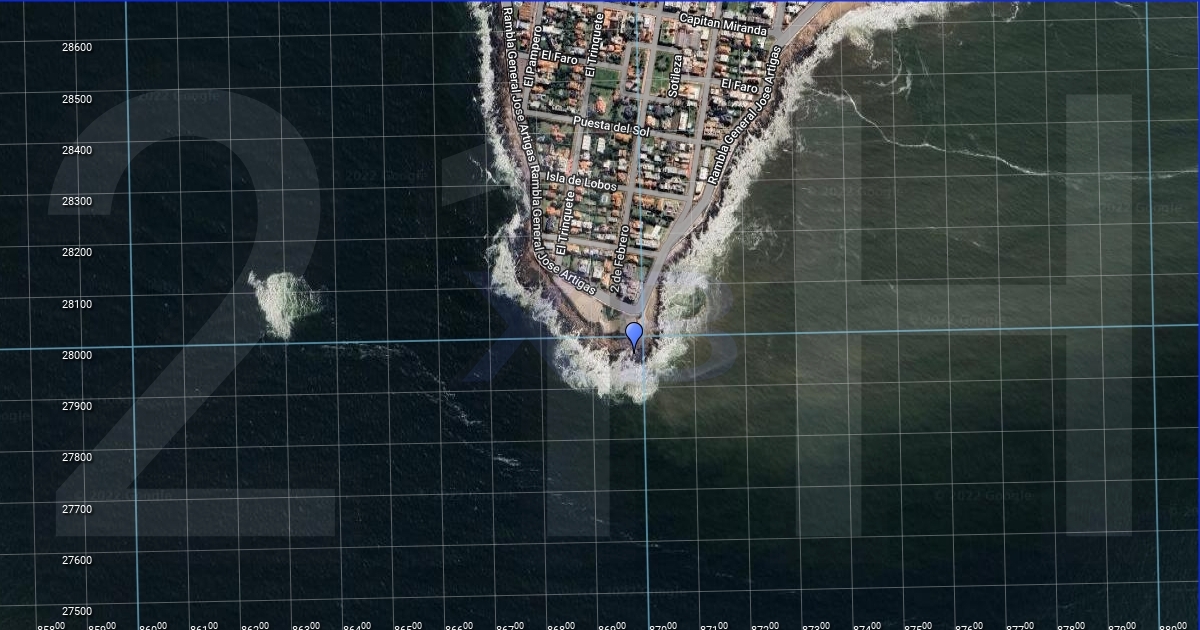Click the 28600 northing grid label
This screenshot has width=1200, height=630.
(77, 47)
